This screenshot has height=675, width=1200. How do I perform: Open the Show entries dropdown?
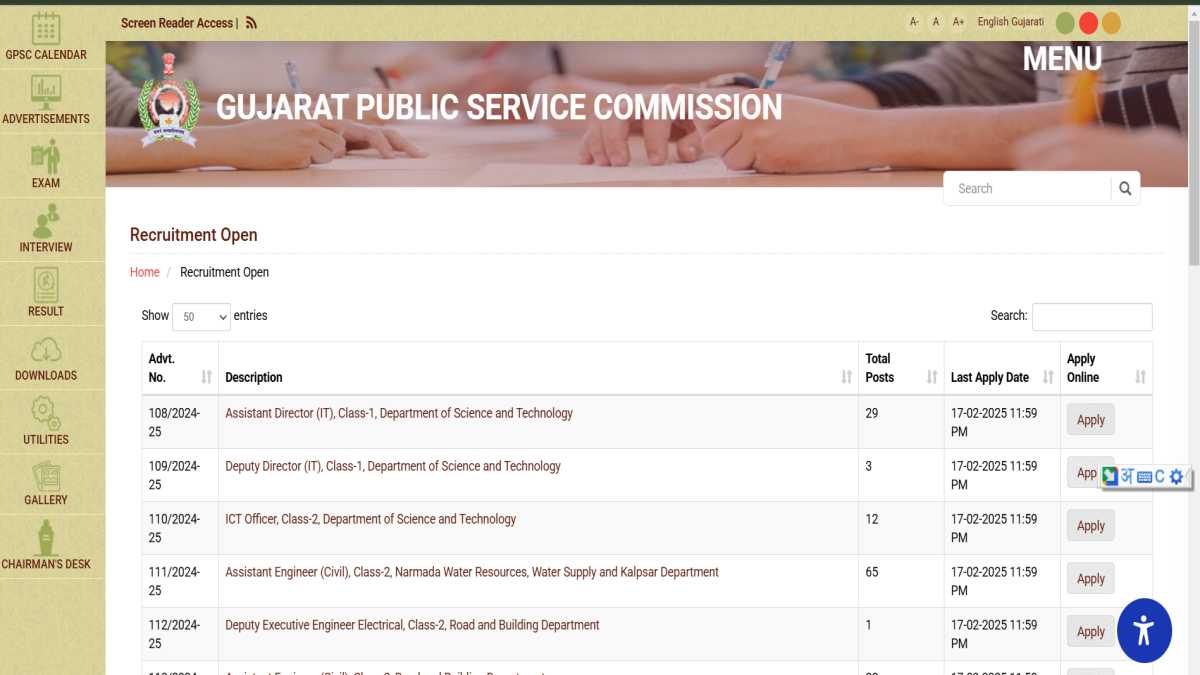tap(201, 317)
